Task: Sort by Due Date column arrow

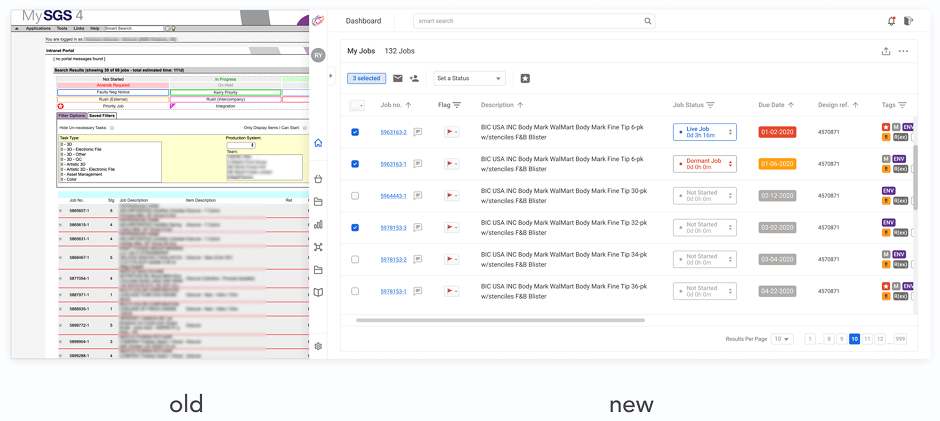Action: point(791,105)
